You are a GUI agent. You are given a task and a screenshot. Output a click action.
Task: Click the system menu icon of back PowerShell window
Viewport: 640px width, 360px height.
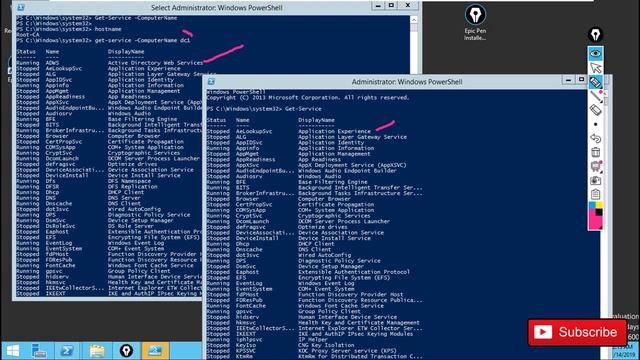click(x=21, y=7)
